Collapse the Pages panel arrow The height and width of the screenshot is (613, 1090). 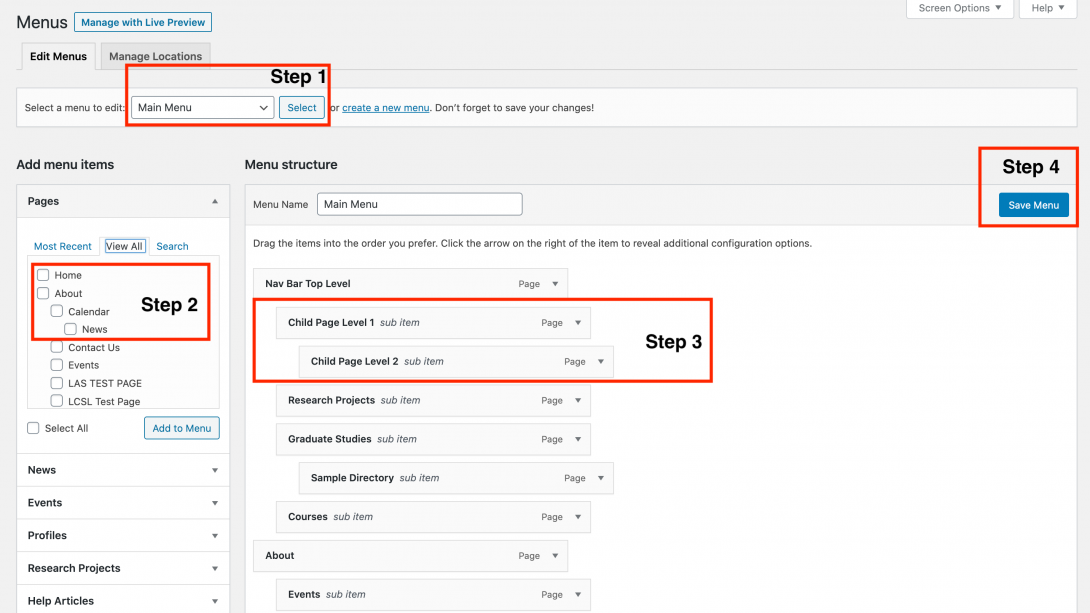click(x=214, y=201)
